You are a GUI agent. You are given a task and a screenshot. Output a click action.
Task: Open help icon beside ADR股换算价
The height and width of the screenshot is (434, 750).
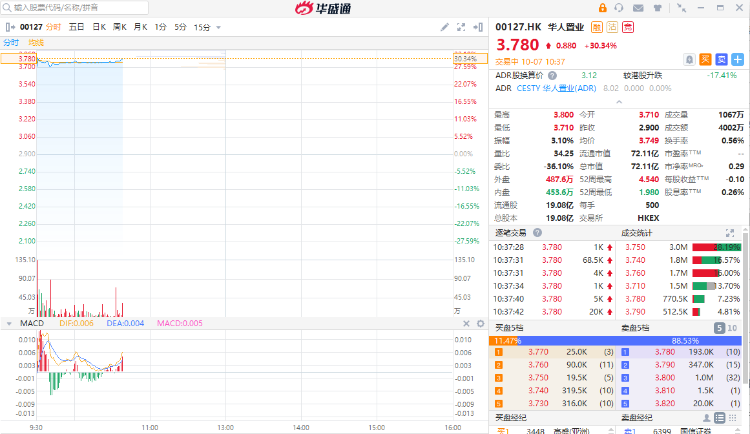pyautogui.click(x=552, y=76)
